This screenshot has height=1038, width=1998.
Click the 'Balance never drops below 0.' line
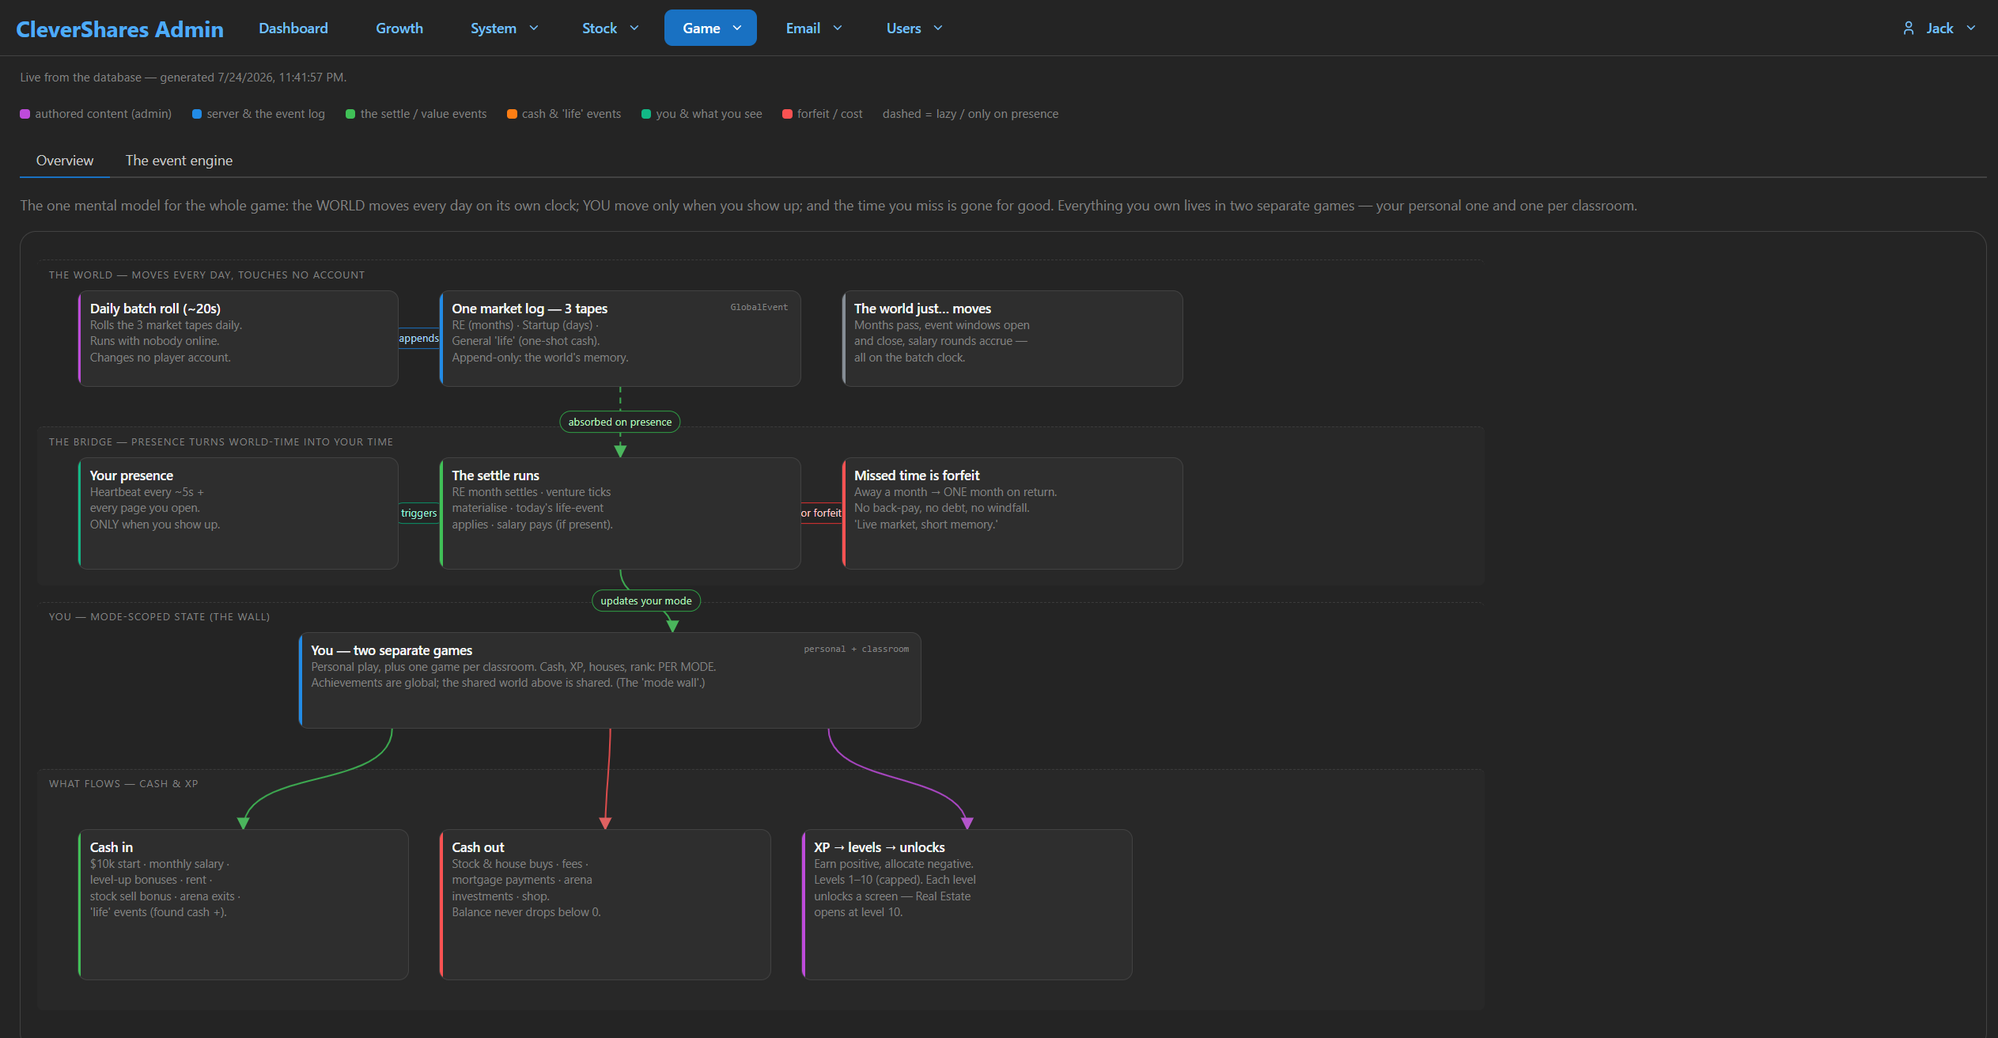tap(526, 912)
